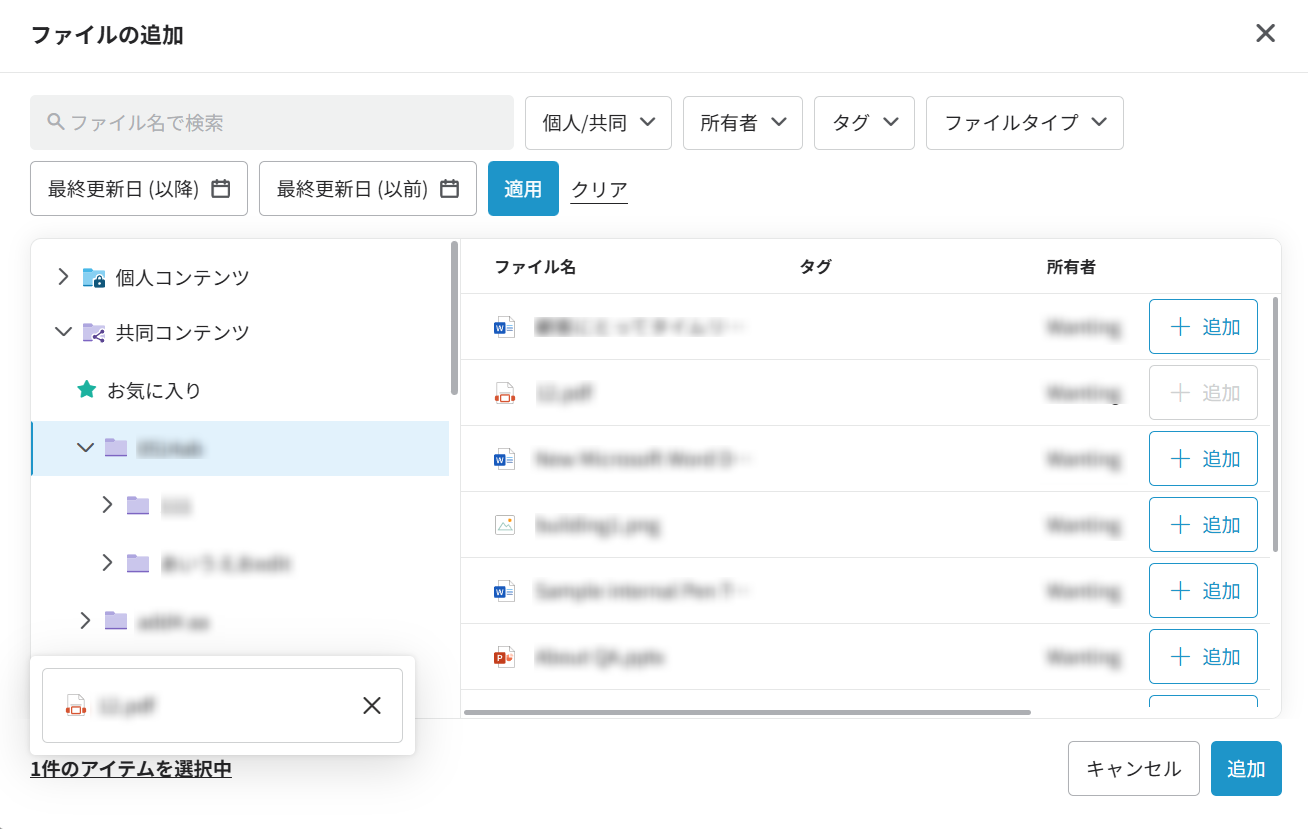Click the PowerPoint icon for pptx file
Viewport: 1308px width, 829px height.
tap(505, 657)
